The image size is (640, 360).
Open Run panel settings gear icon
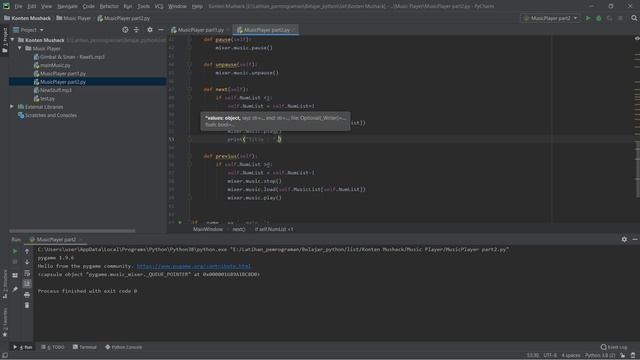pos(624,240)
